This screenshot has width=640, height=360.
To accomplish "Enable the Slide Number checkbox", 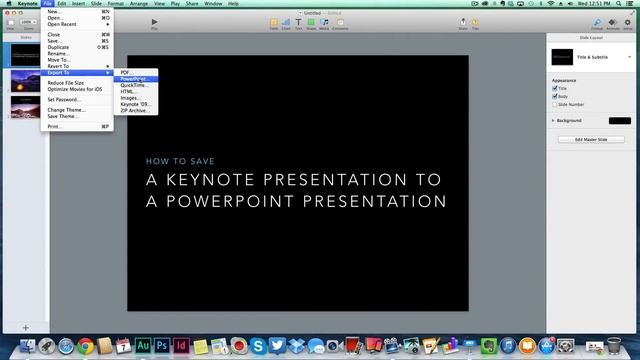I will [x=555, y=104].
